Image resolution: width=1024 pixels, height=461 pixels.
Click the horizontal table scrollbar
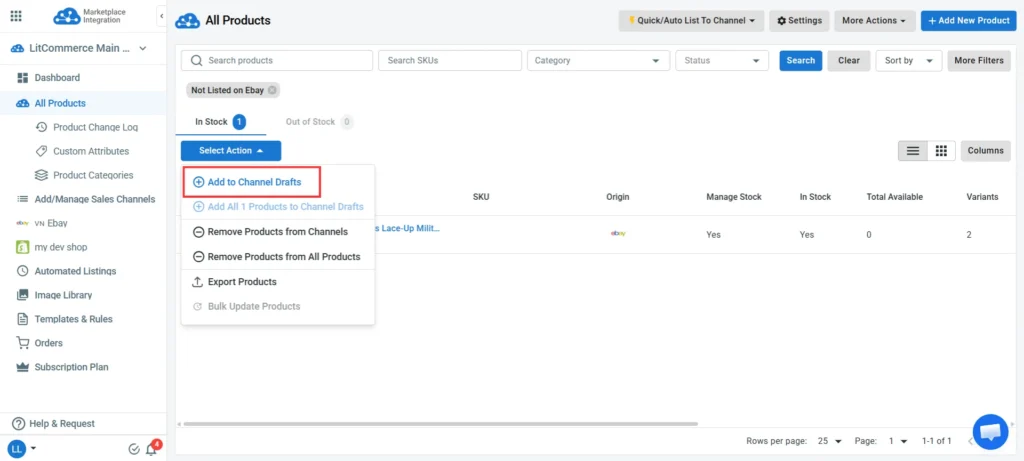click(x=441, y=424)
